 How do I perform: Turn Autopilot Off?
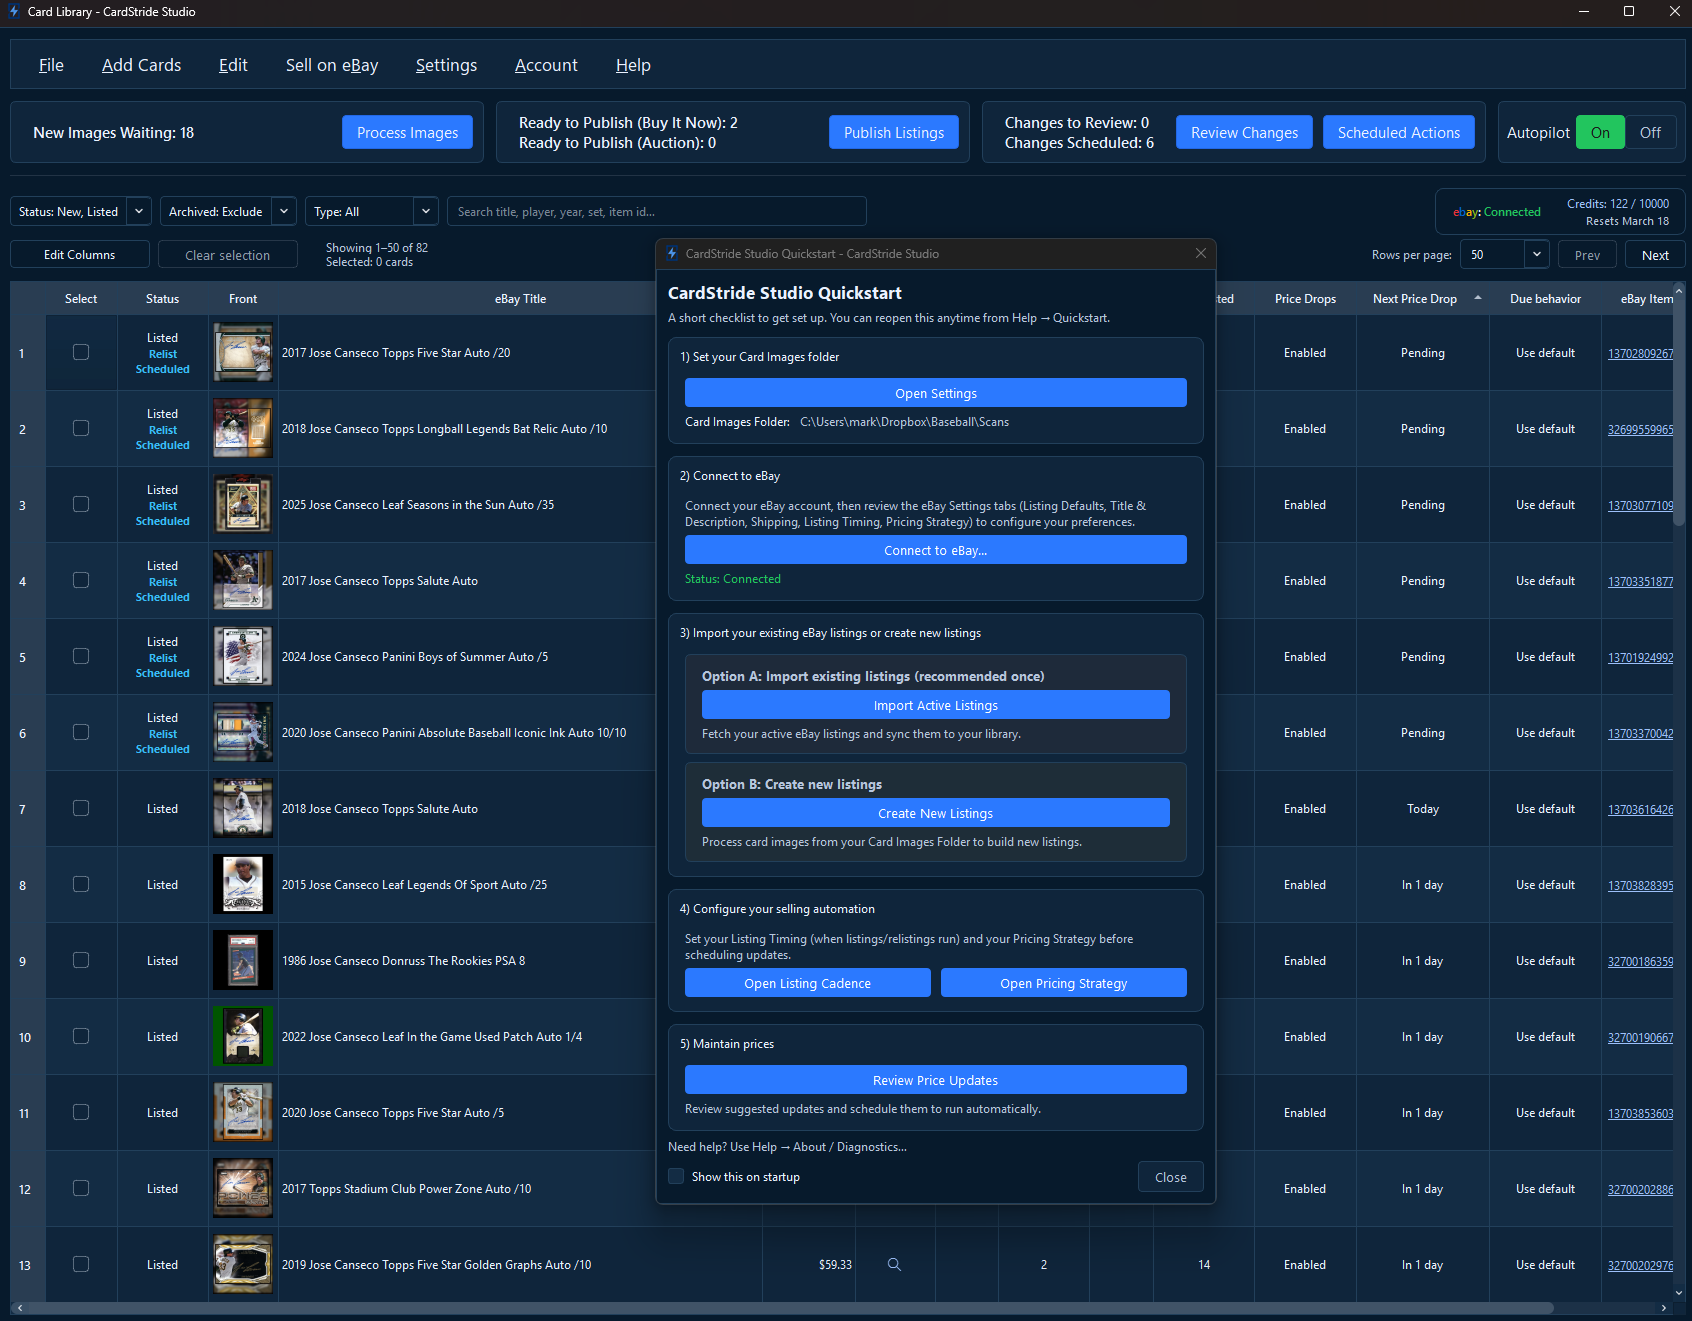click(x=1650, y=133)
